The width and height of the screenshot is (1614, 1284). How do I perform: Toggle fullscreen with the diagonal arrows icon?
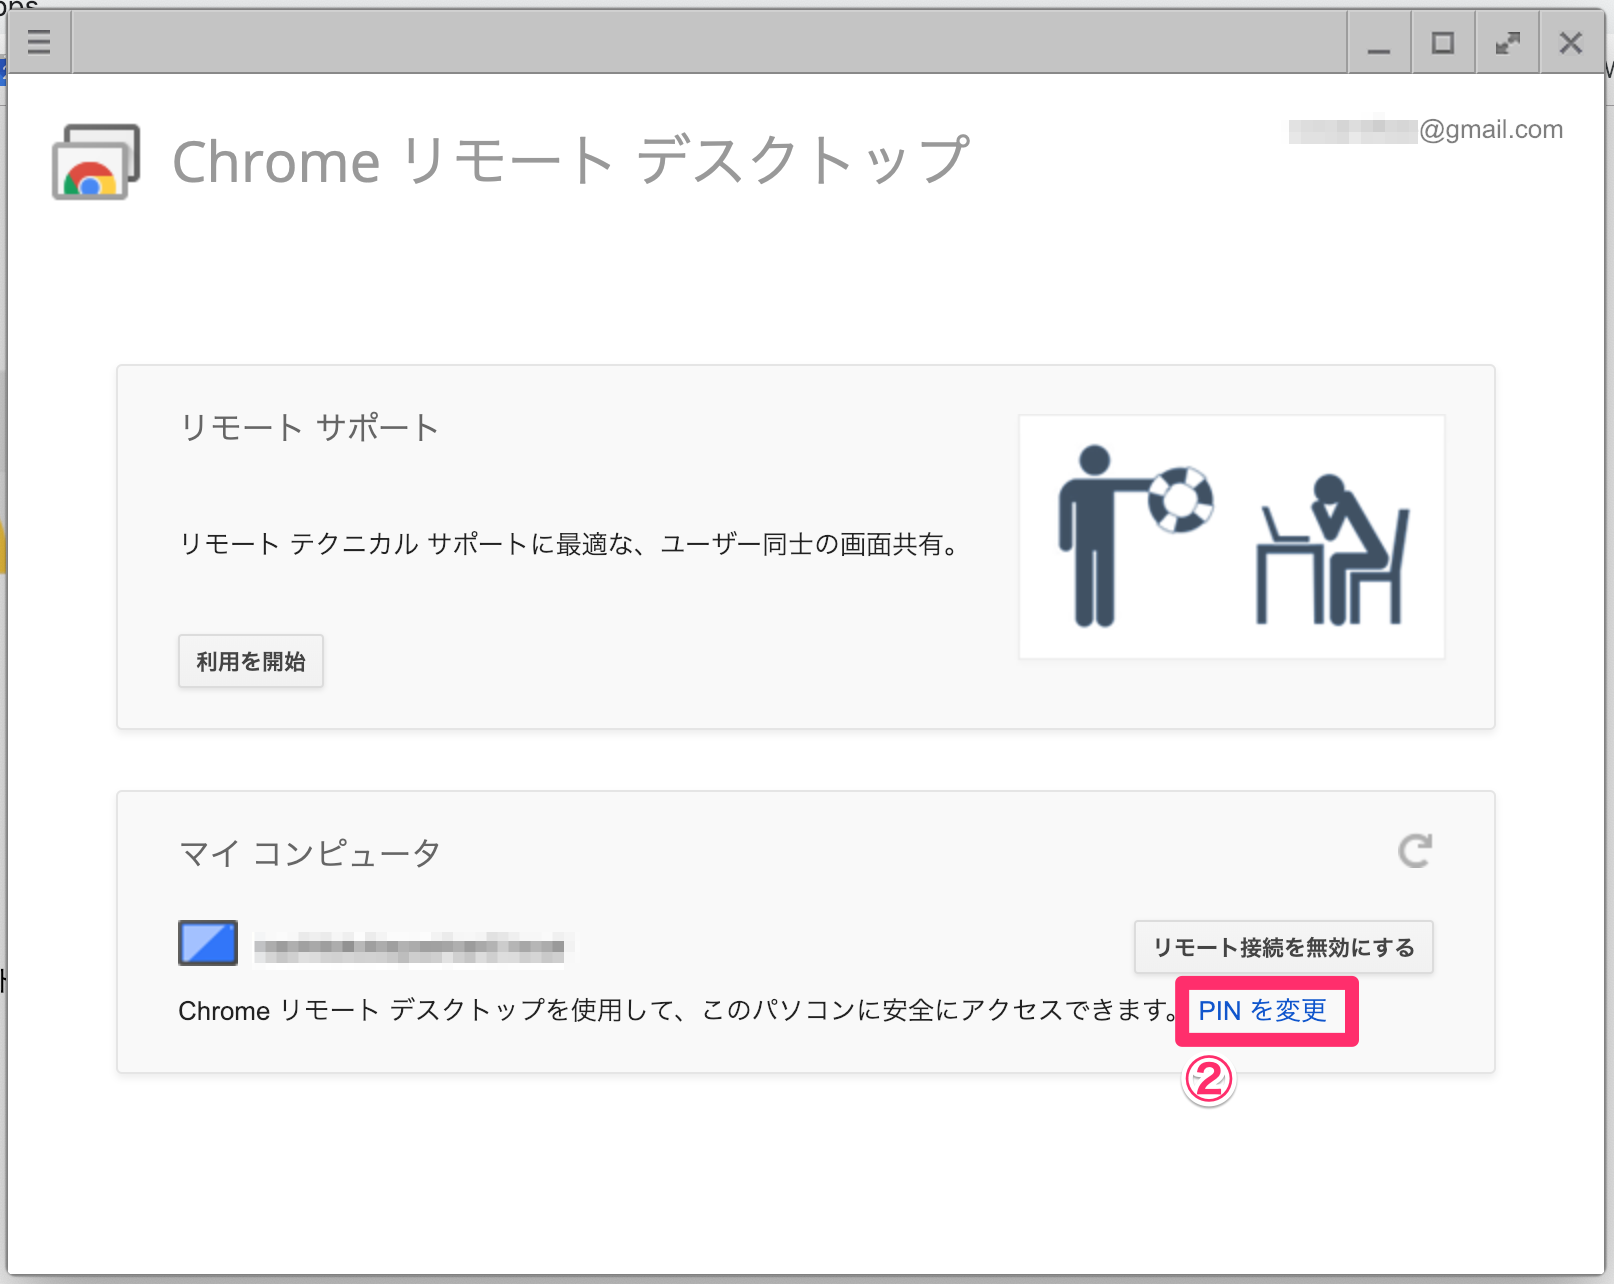1507,43
